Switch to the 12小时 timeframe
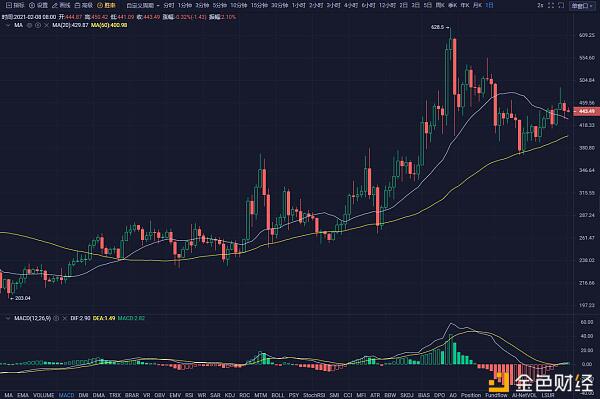Image resolution: width=600 pixels, height=399 pixels. tap(387, 5)
